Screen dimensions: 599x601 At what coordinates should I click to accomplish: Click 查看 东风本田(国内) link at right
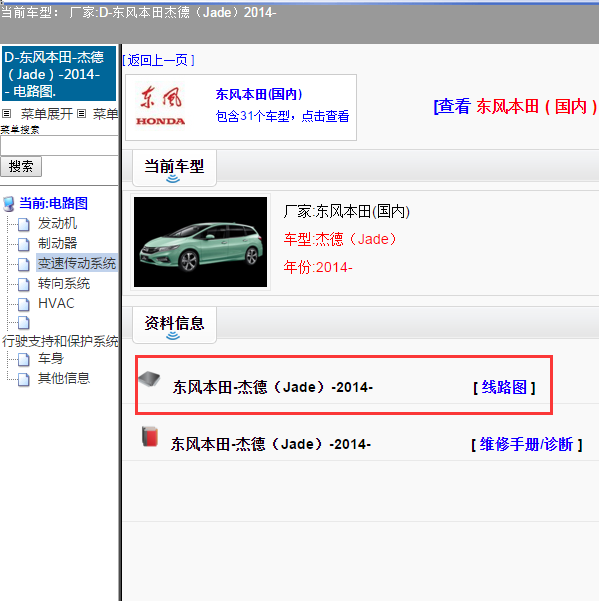(515, 106)
